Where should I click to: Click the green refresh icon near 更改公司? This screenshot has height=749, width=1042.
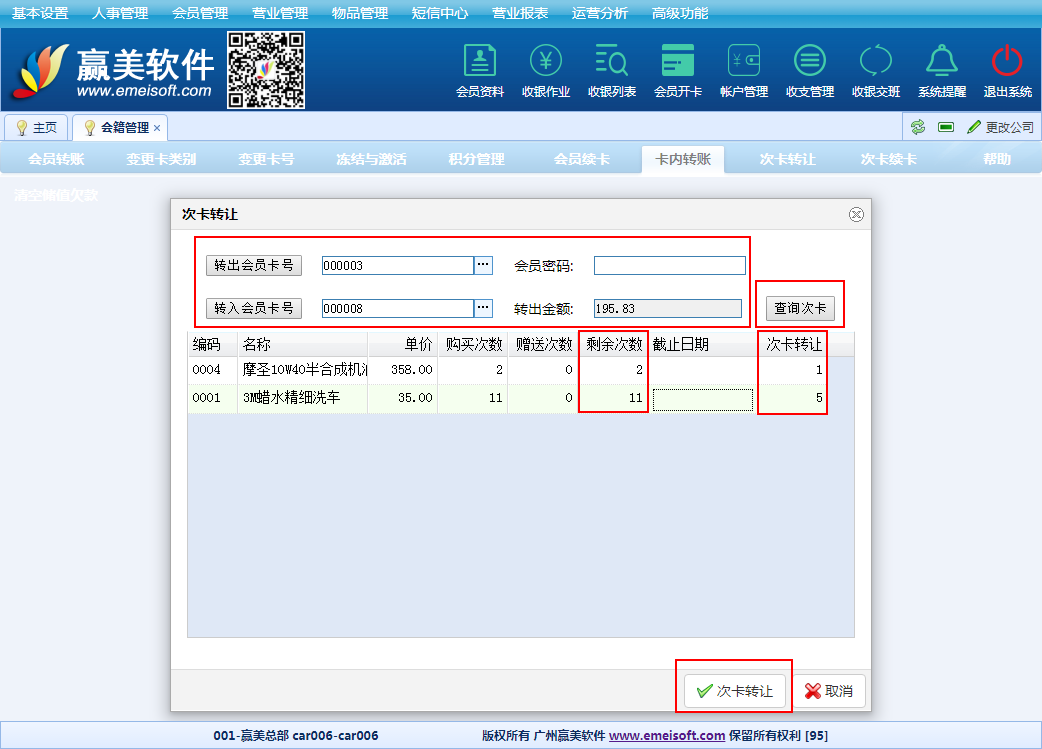click(x=917, y=127)
